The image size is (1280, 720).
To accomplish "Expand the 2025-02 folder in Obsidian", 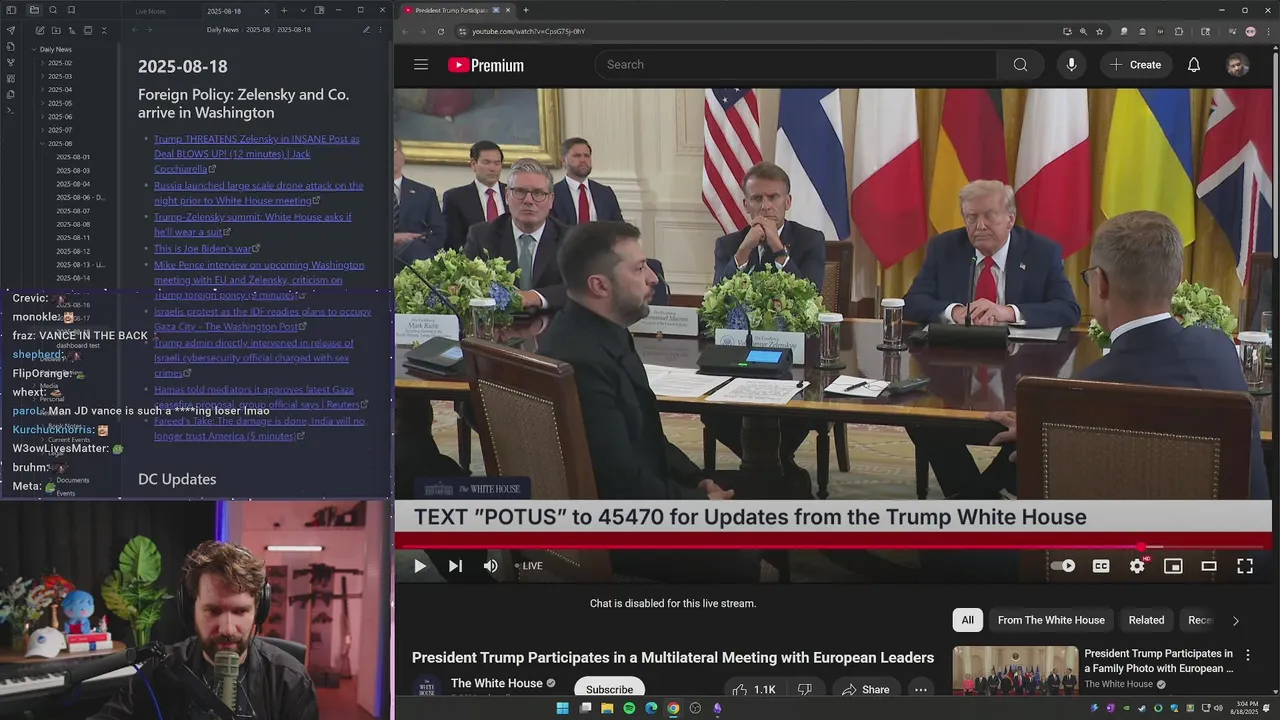I will coord(59,62).
